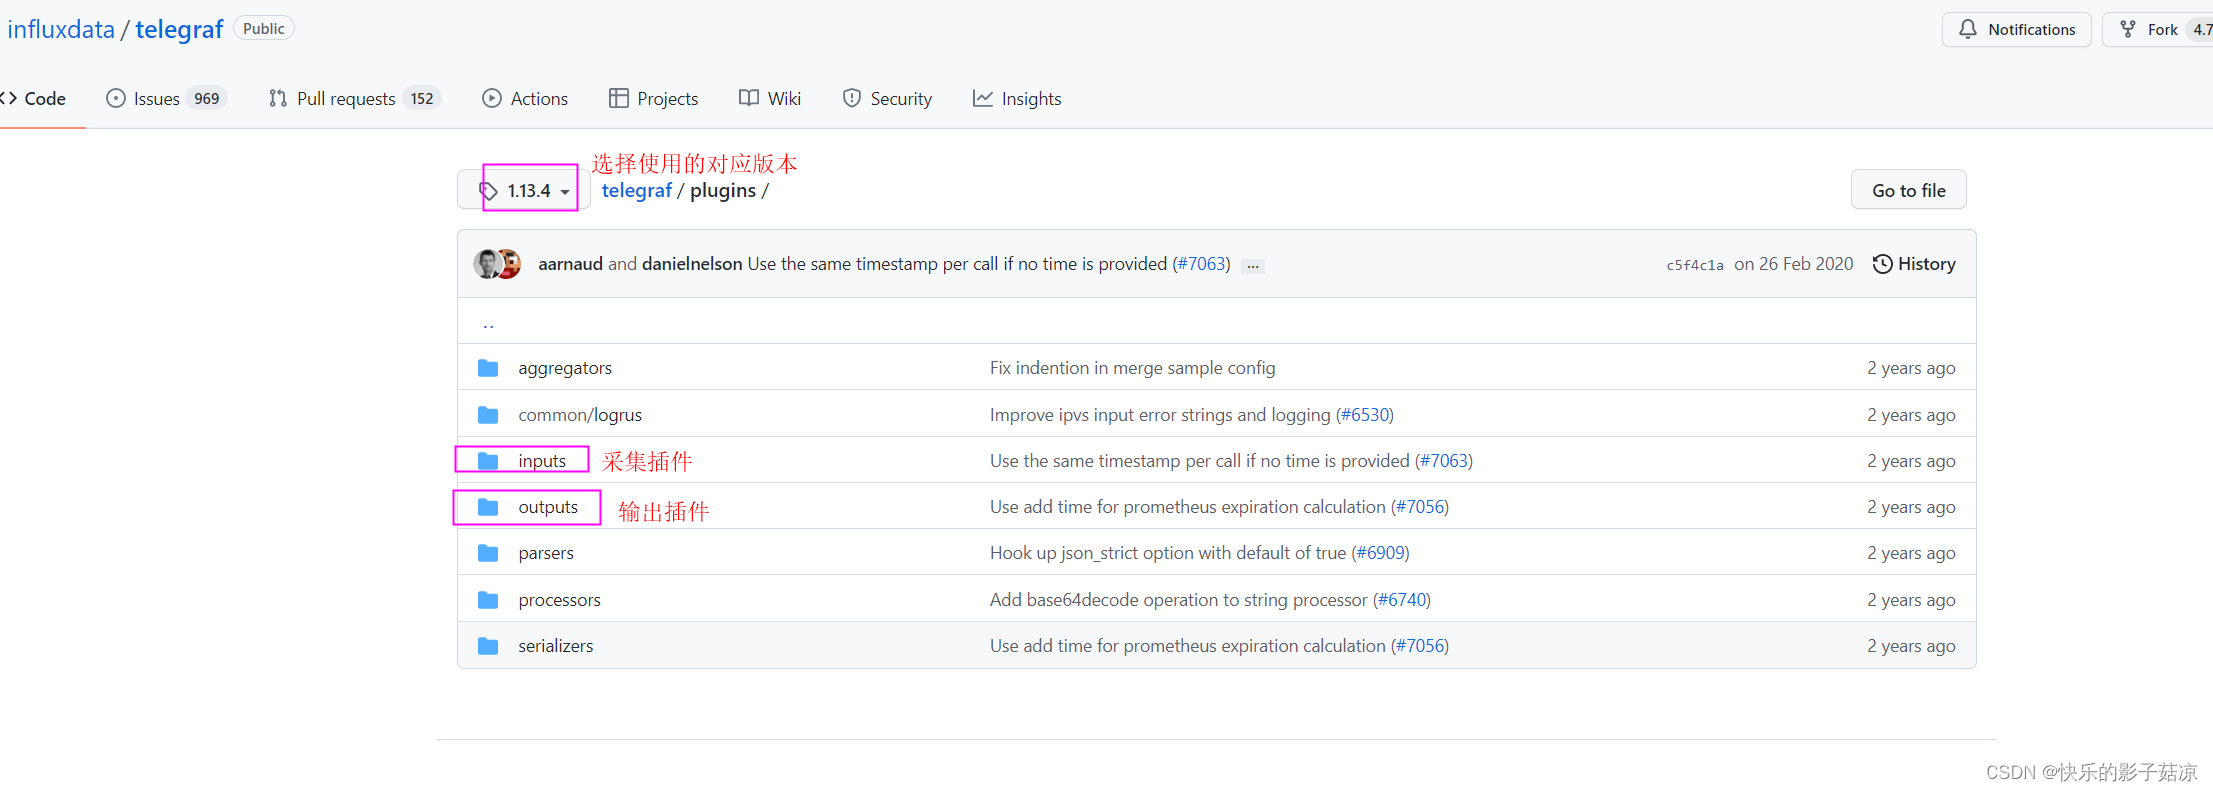Image resolution: width=2213 pixels, height=791 pixels.
Task: Open #7063 link in inputs row
Action: click(x=1444, y=461)
